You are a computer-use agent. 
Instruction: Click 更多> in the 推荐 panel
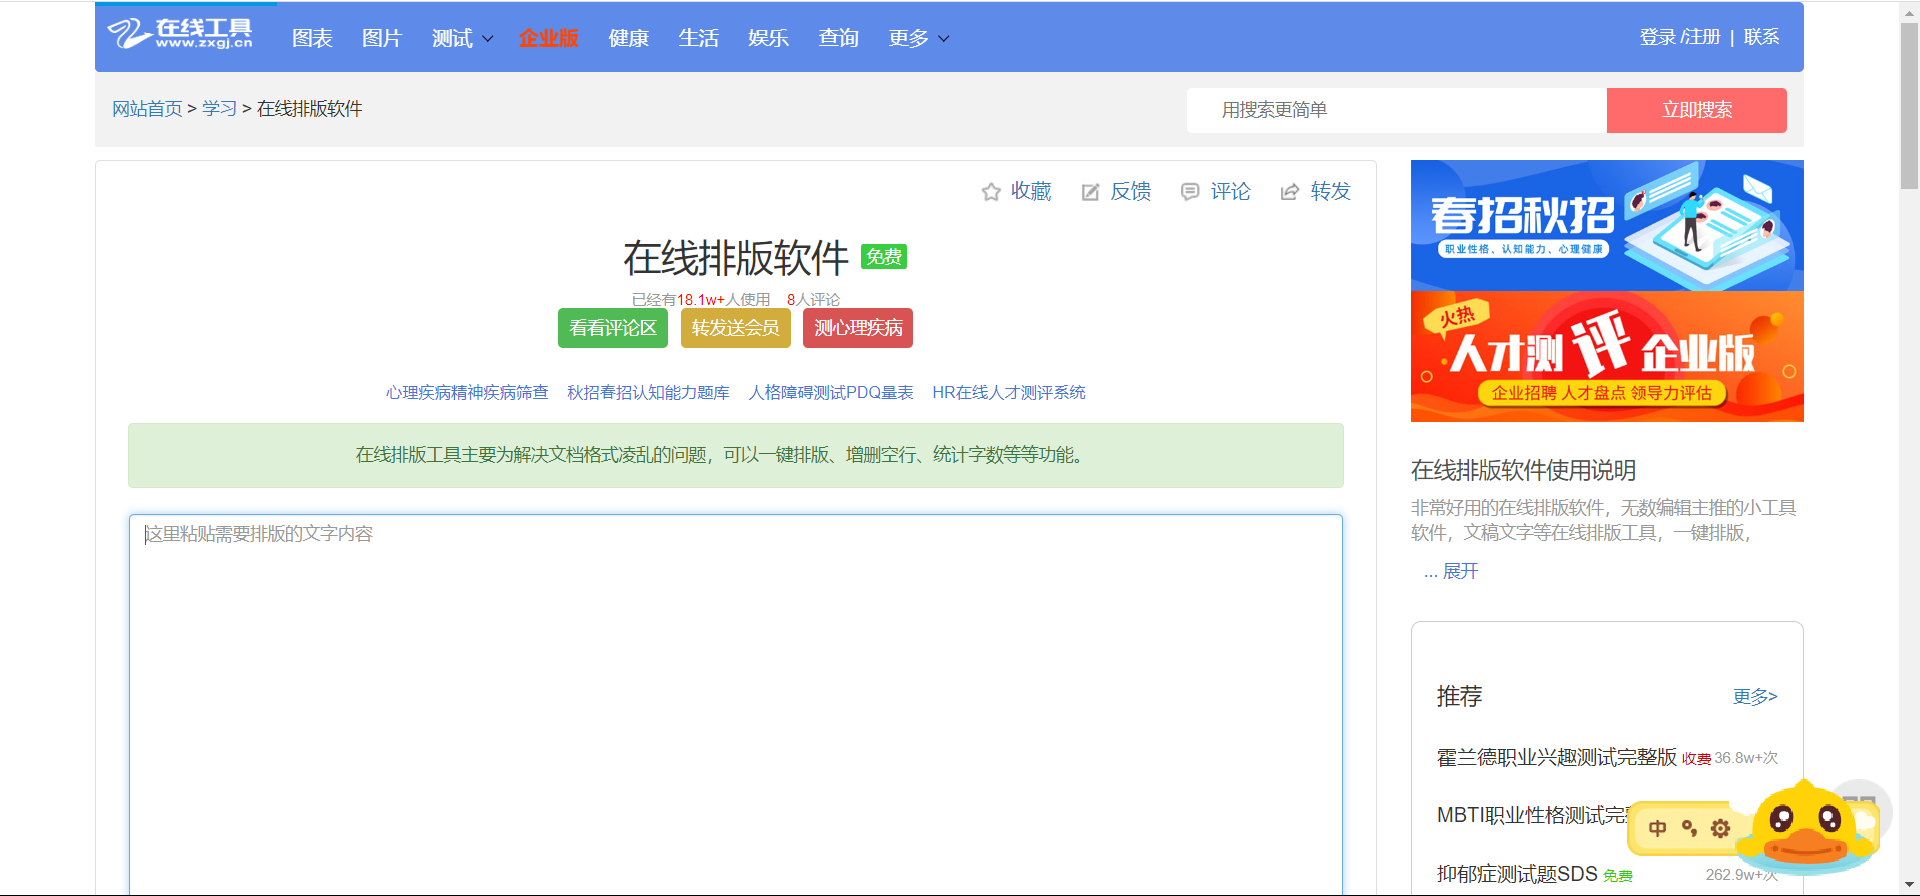[1755, 697]
